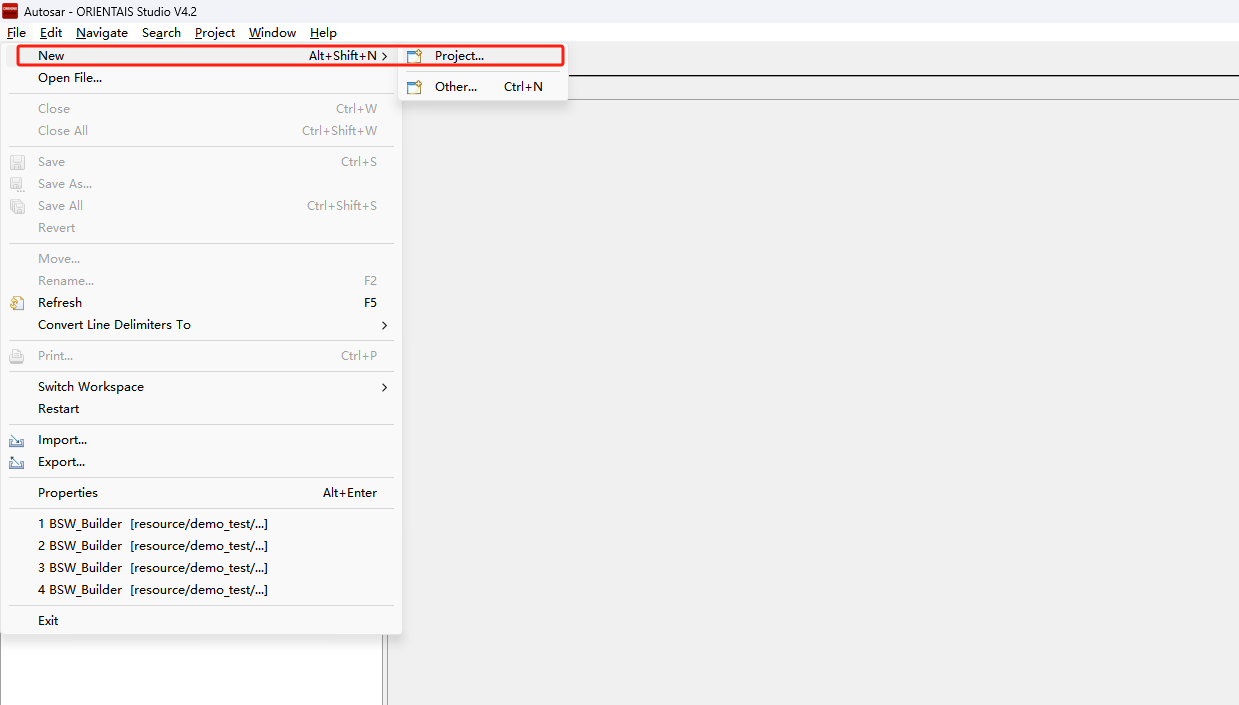The image size is (1239, 705).
Task: Click the Export icon in File menu
Action: (17, 462)
